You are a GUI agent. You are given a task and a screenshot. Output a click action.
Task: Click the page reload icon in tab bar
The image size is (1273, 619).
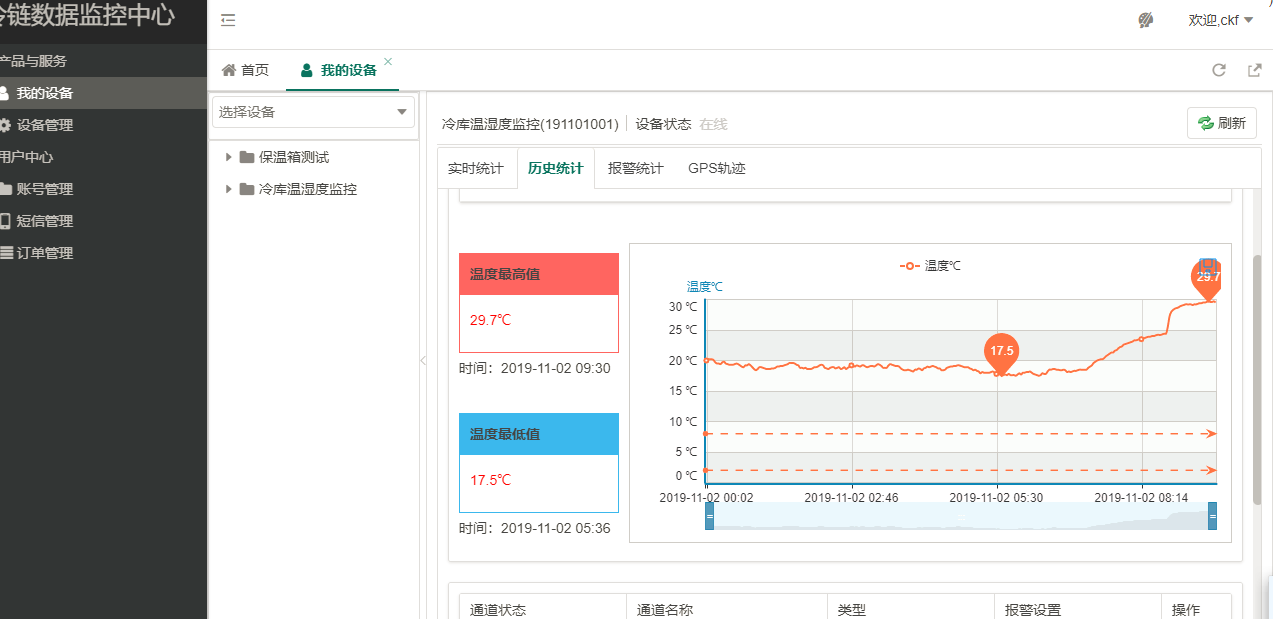pos(1218,70)
